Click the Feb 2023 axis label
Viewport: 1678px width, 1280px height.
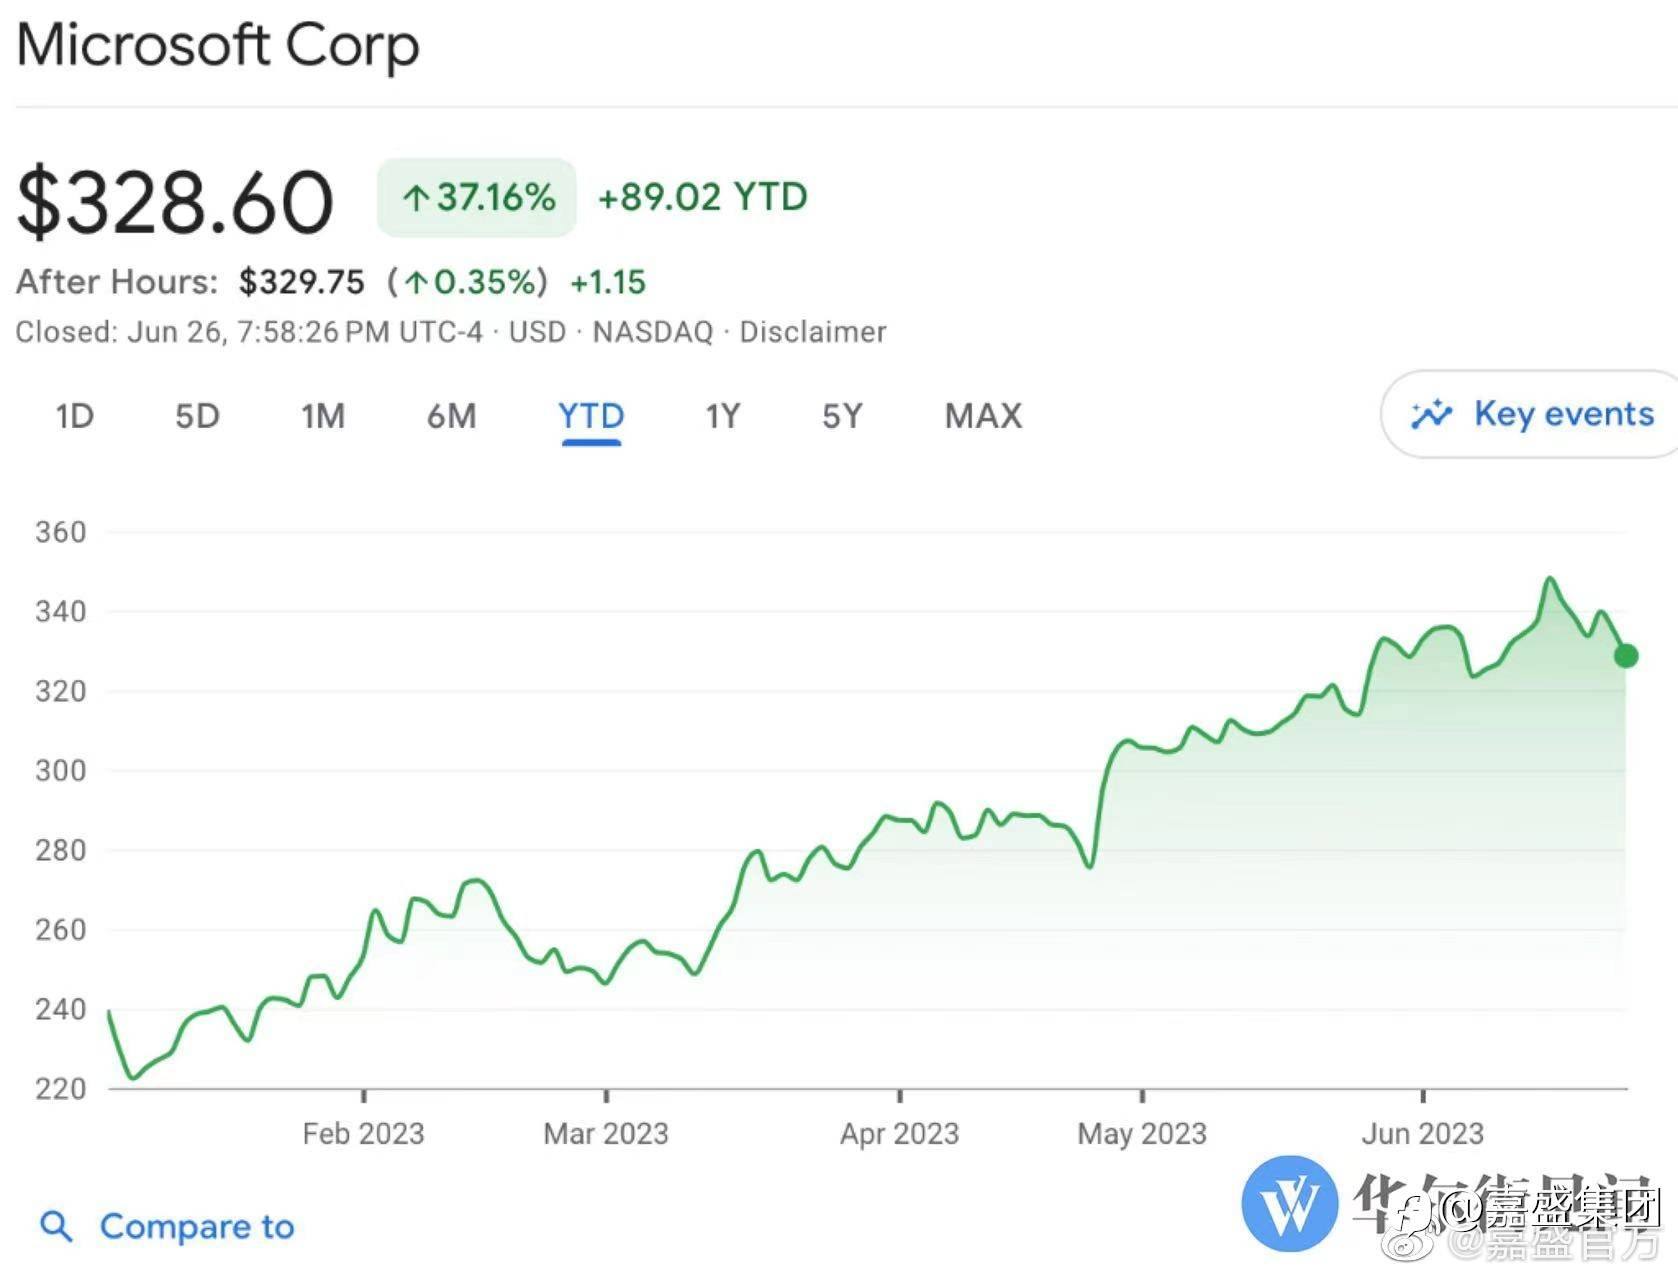364,1134
